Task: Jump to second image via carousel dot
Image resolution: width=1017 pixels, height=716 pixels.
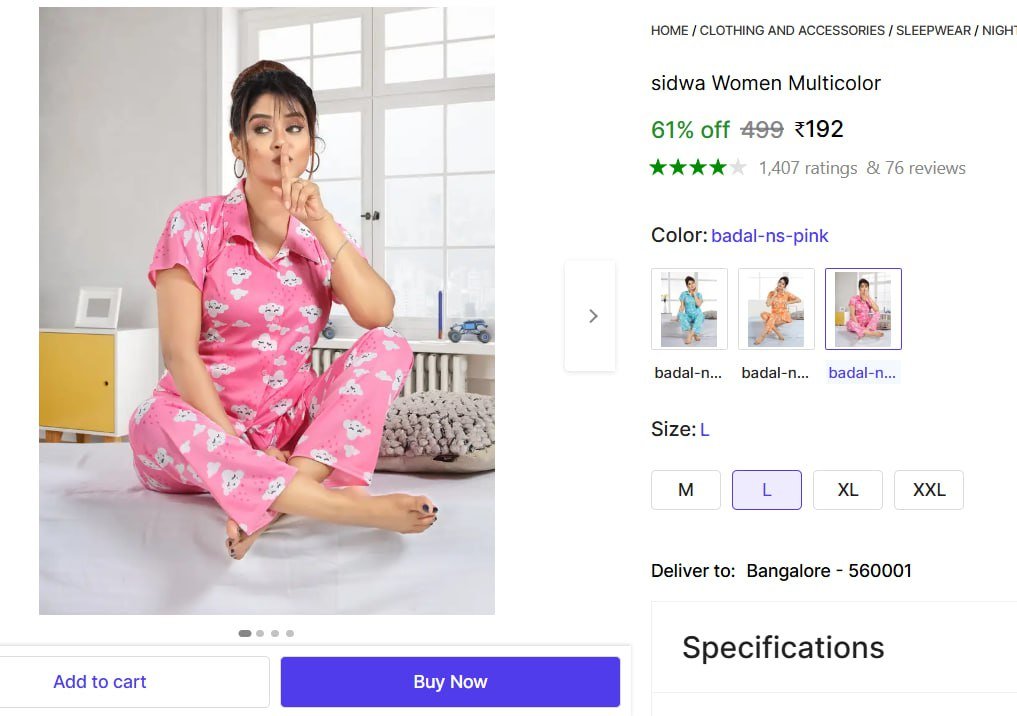Action: [260, 633]
